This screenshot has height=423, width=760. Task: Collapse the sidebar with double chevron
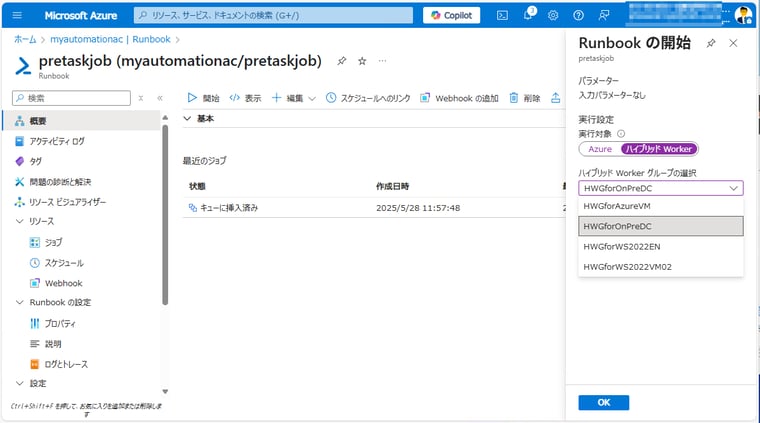click(x=160, y=98)
